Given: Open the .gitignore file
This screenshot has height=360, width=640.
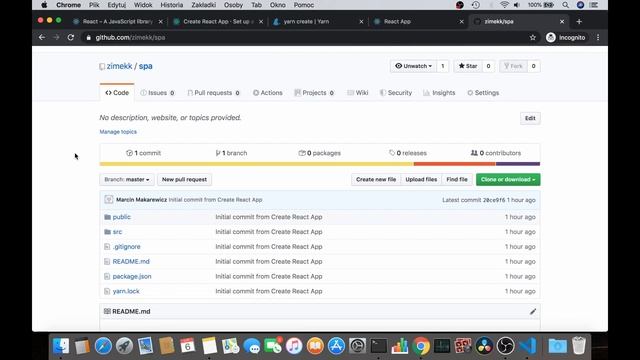Looking at the screenshot, I should click(x=127, y=247).
